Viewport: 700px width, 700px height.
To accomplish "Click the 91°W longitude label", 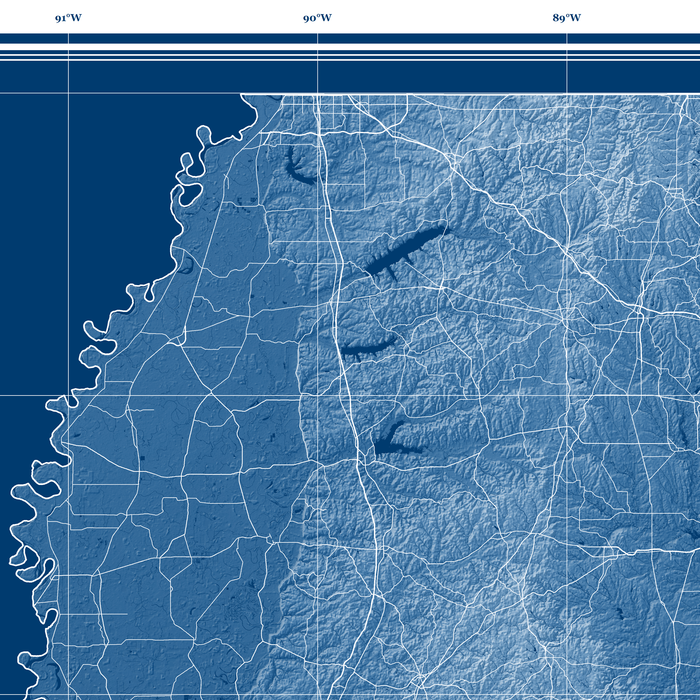I will click(x=68, y=18).
